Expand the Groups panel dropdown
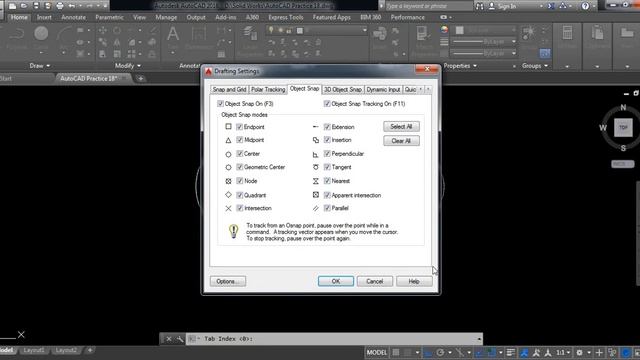 pos(535,66)
